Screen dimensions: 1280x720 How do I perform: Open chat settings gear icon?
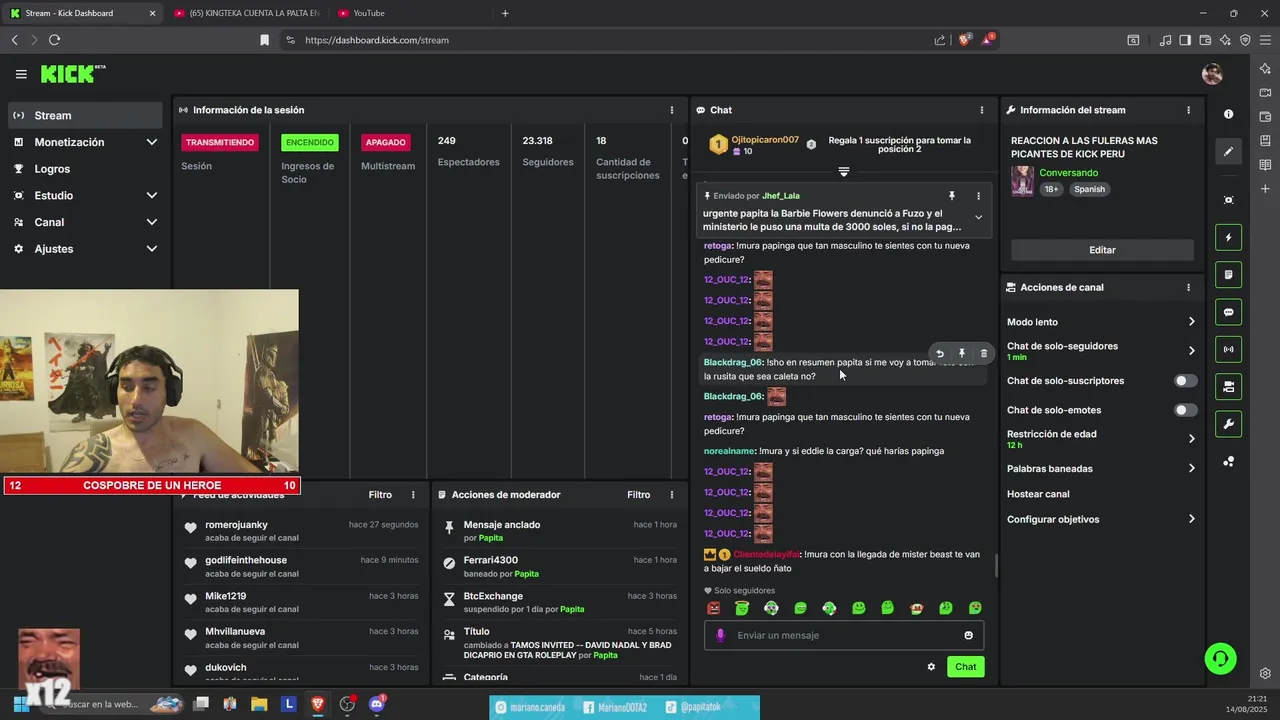pos(931,667)
